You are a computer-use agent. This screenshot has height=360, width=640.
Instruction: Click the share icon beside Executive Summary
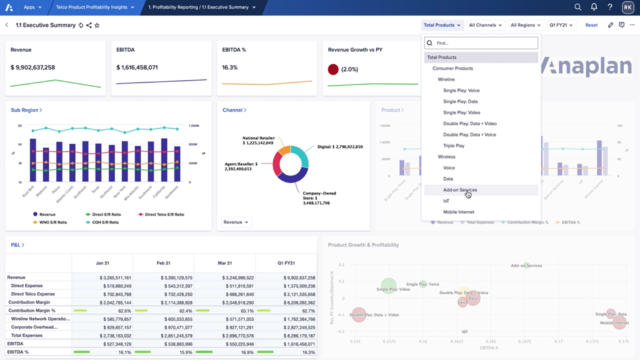(89, 25)
